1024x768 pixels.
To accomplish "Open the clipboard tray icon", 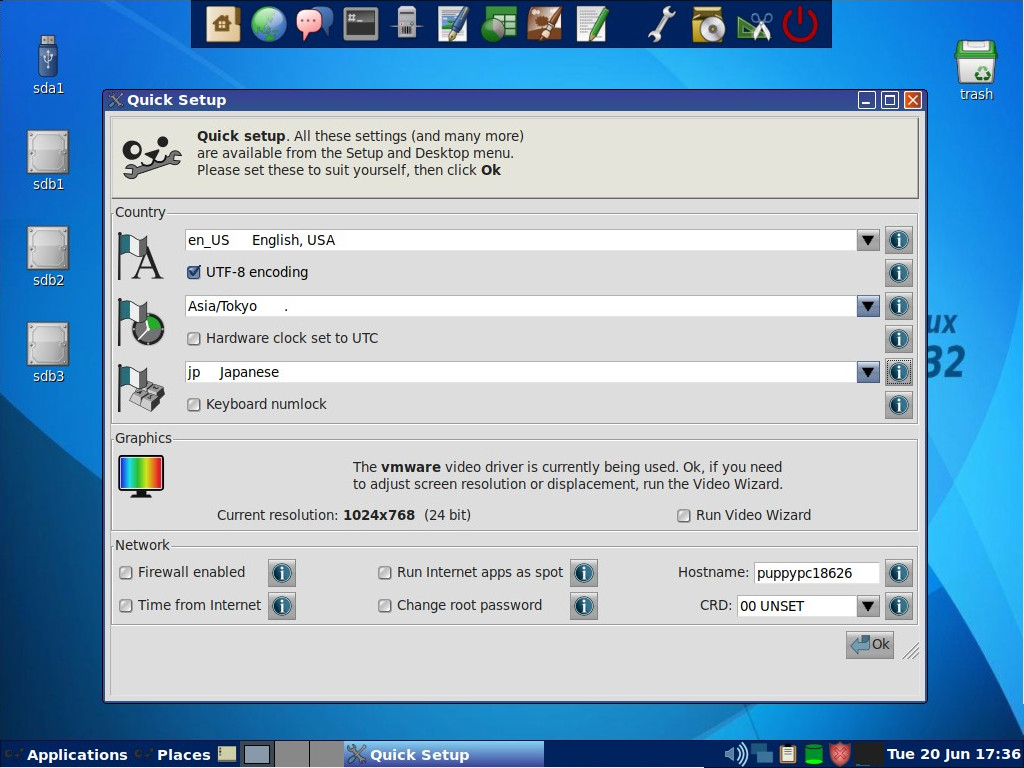I will pyautogui.click(x=788, y=754).
